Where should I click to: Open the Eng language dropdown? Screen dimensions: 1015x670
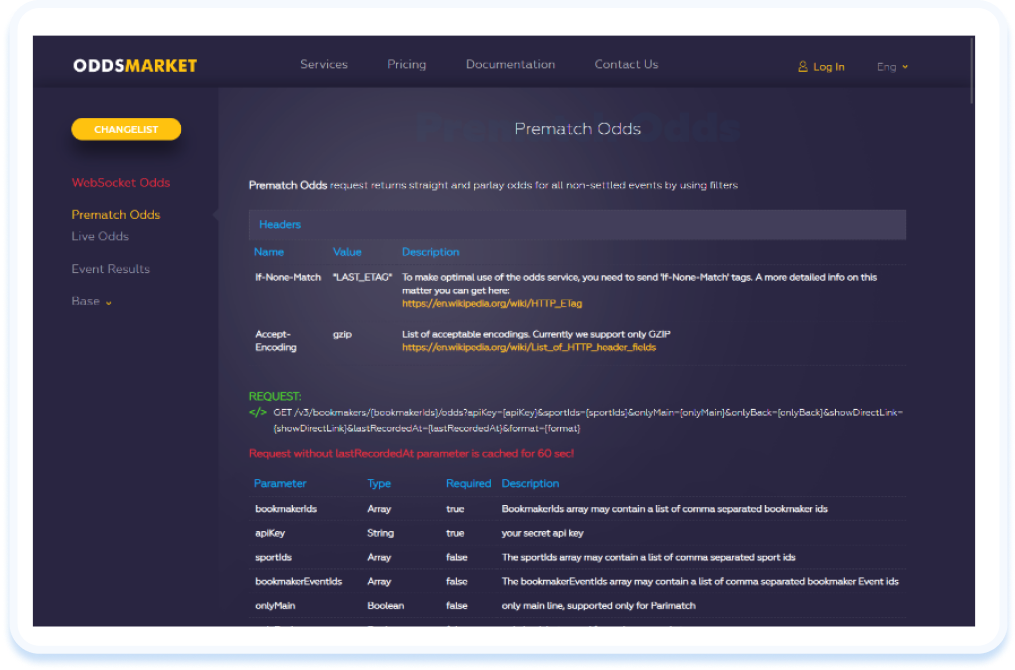pos(889,66)
